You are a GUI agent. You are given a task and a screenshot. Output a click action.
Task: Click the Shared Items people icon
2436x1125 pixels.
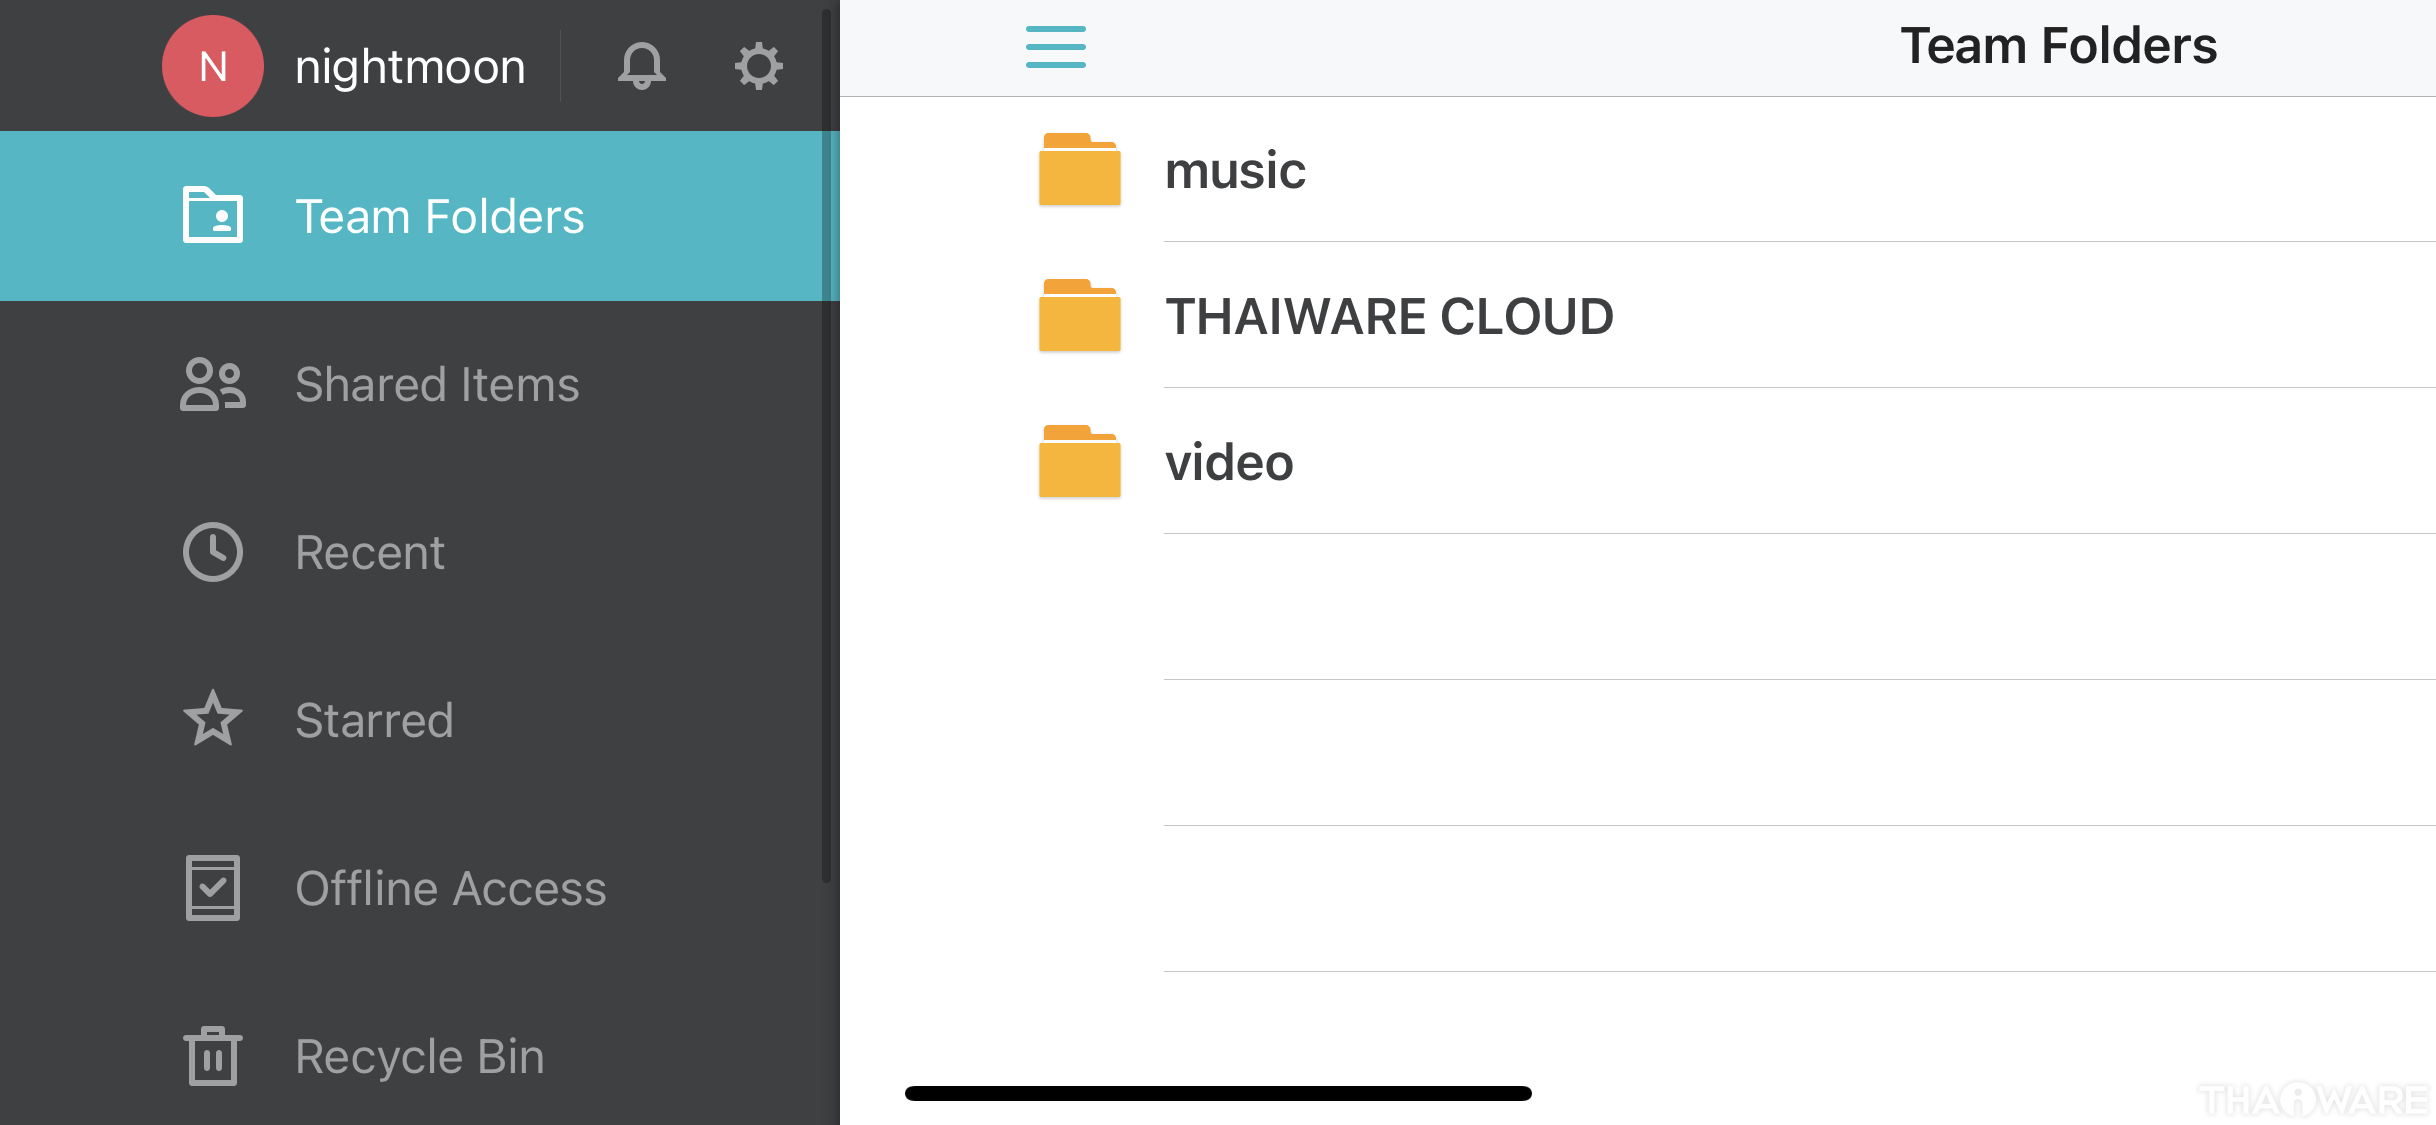[213, 385]
